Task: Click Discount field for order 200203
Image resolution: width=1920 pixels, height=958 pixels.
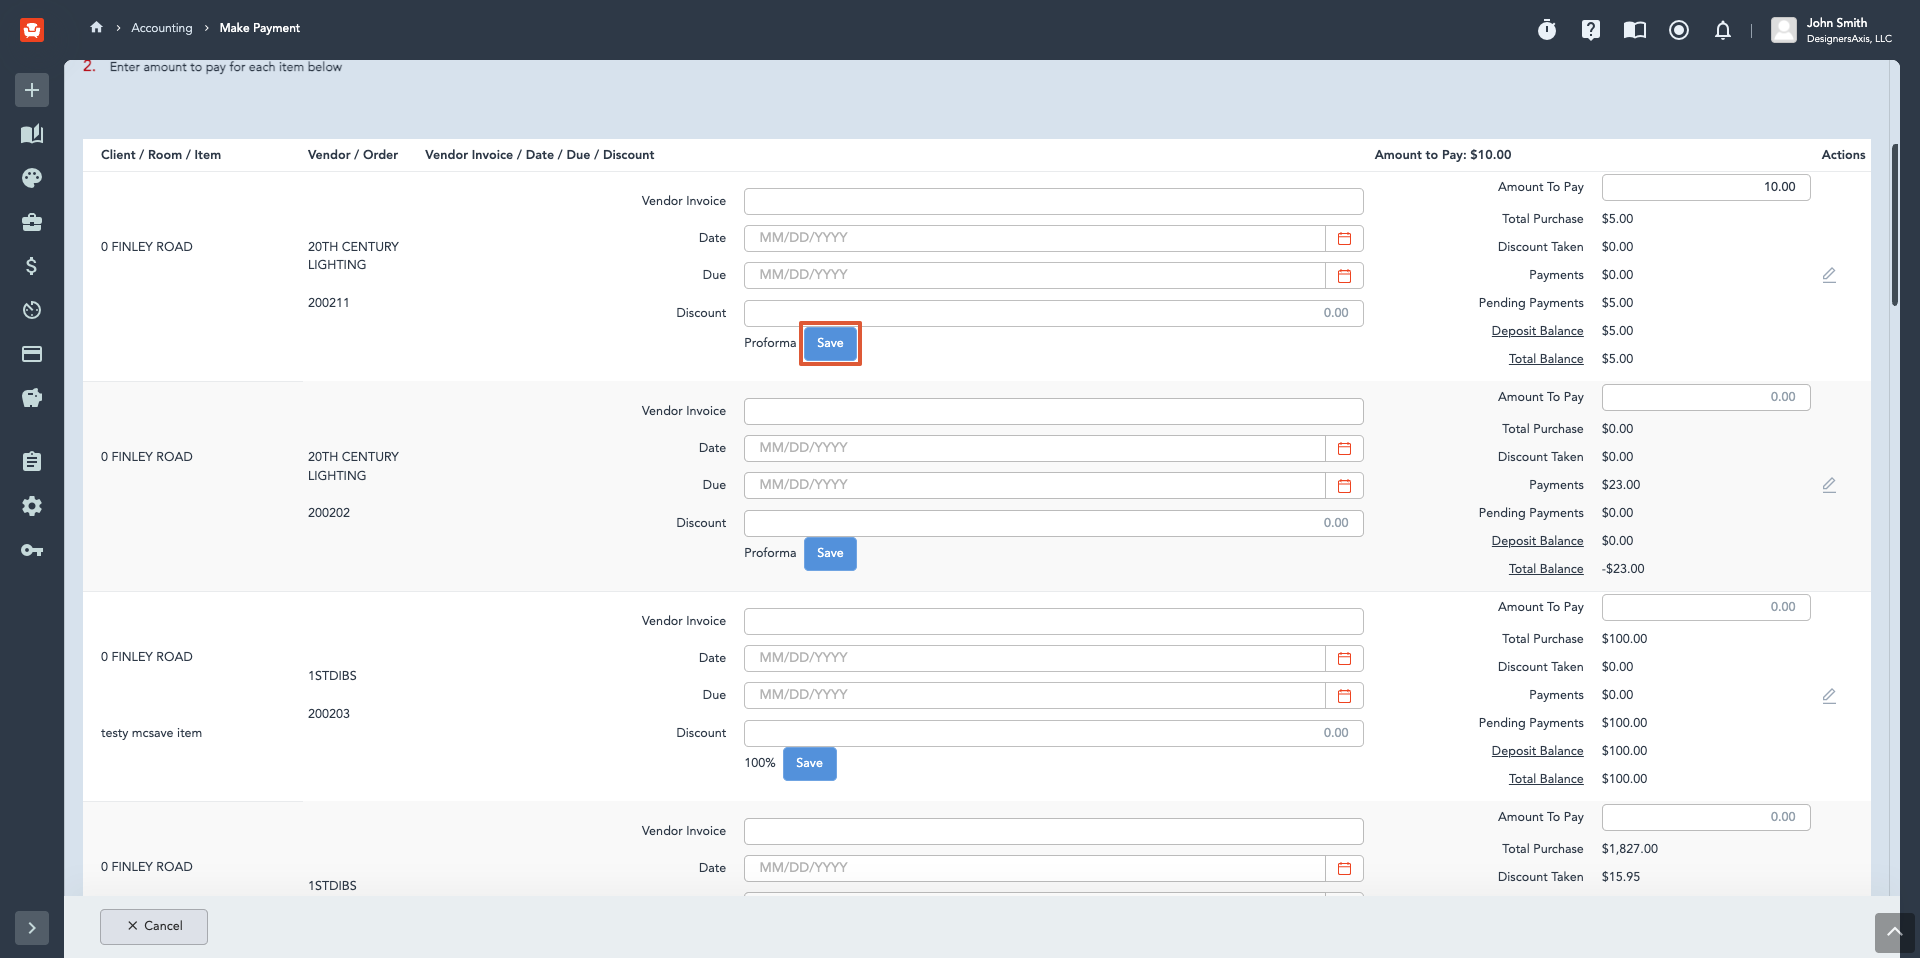Action: coord(1053,733)
